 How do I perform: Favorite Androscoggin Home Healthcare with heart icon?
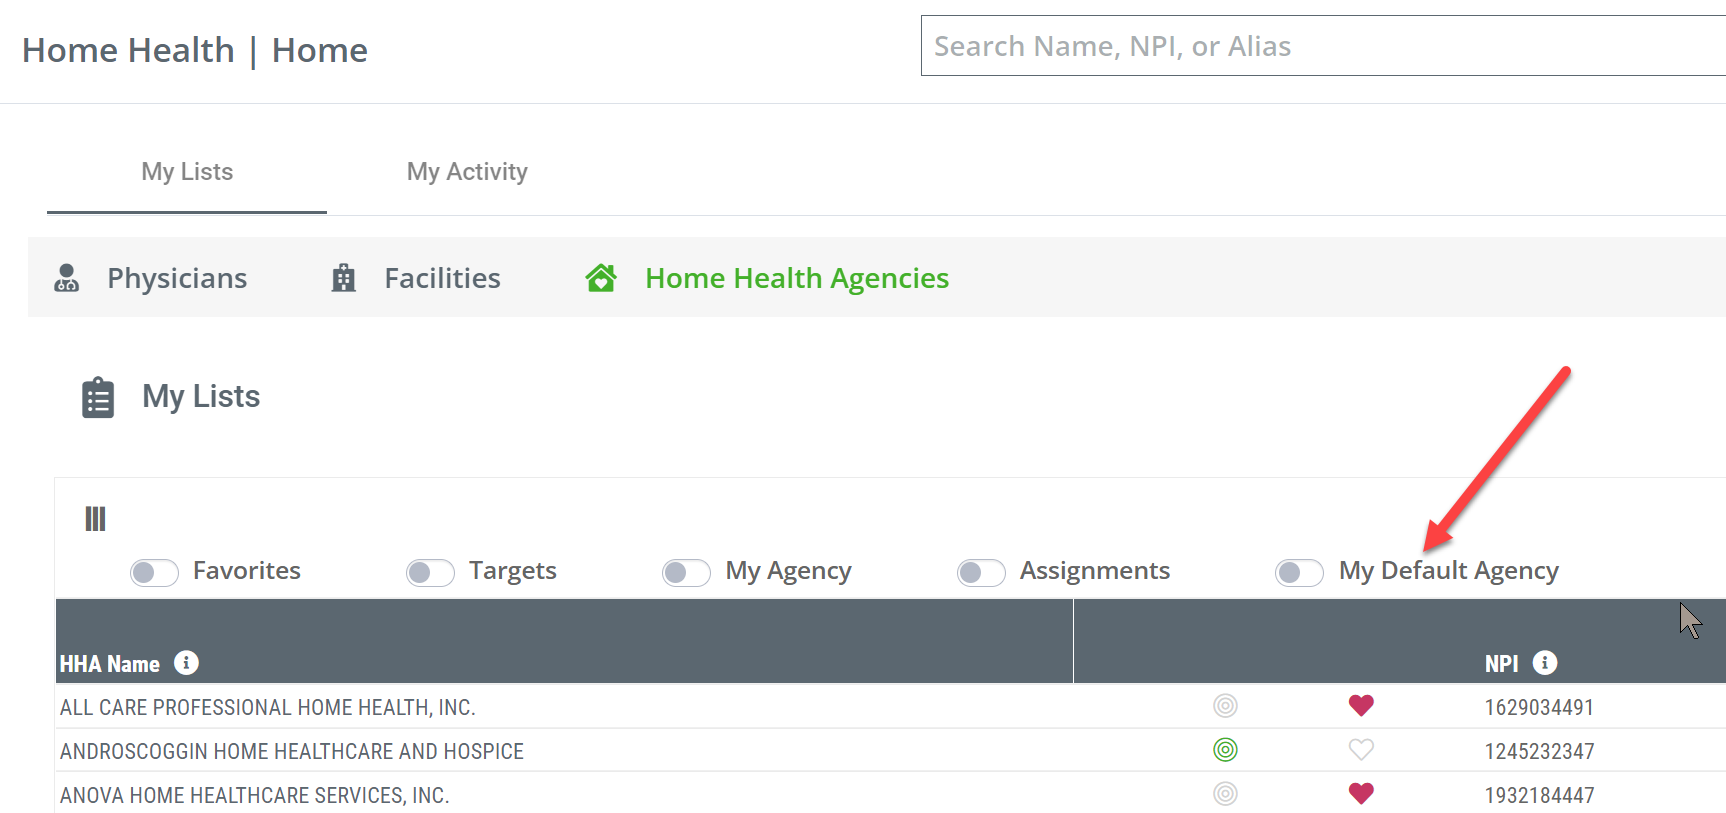pos(1361,749)
